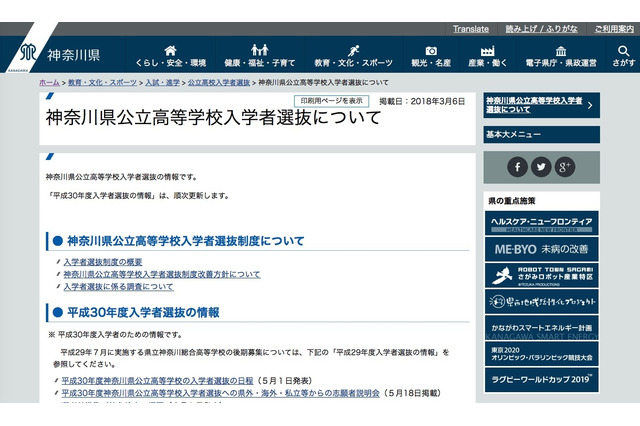Click heading 平成30年度入学者選抜の情報

click(x=143, y=313)
